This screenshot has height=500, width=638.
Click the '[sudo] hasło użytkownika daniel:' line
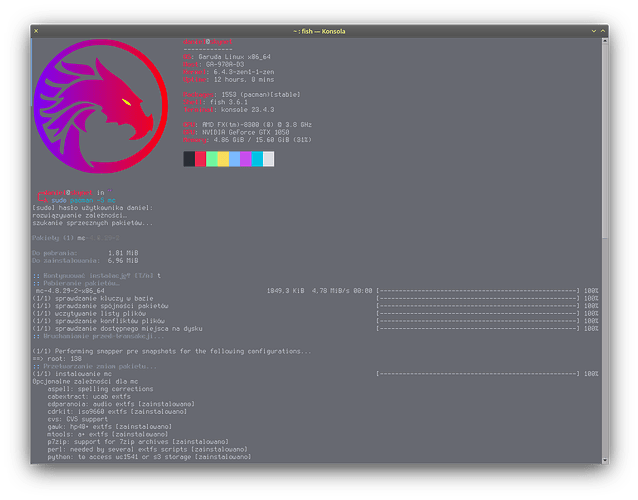tap(93, 208)
